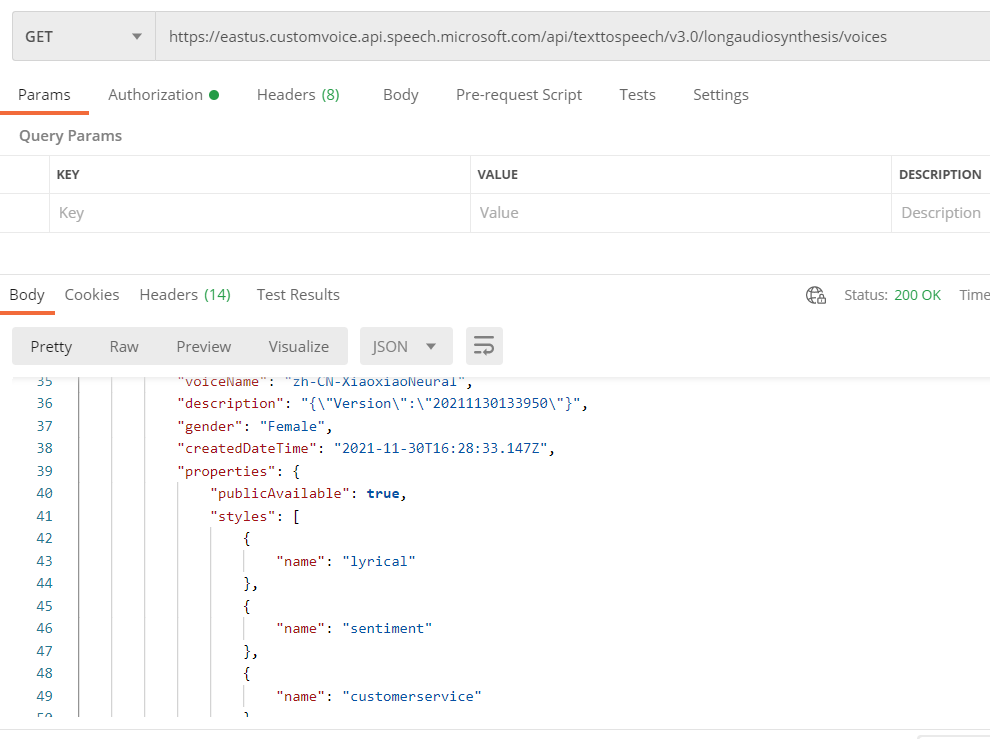
Task: Switch to the Params tab
Action: (x=44, y=95)
